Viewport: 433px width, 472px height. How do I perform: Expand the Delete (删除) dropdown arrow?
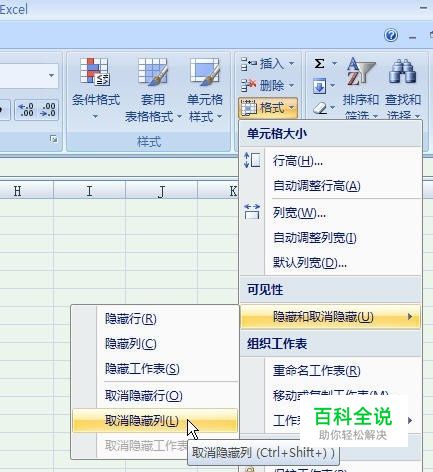click(291, 85)
